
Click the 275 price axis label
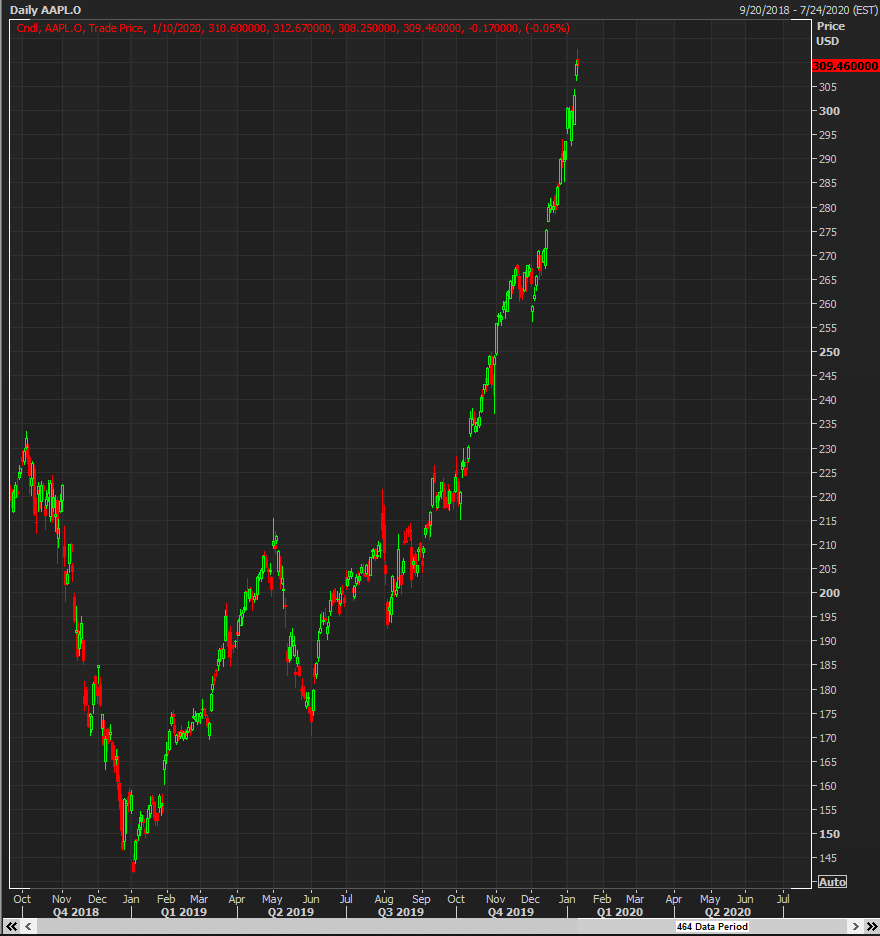click(828, 232)
